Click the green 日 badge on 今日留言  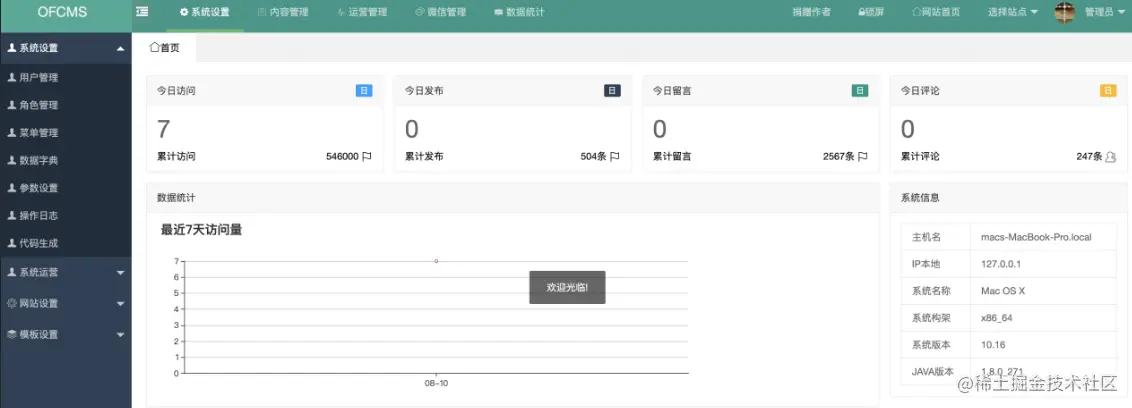click(860, 91)
